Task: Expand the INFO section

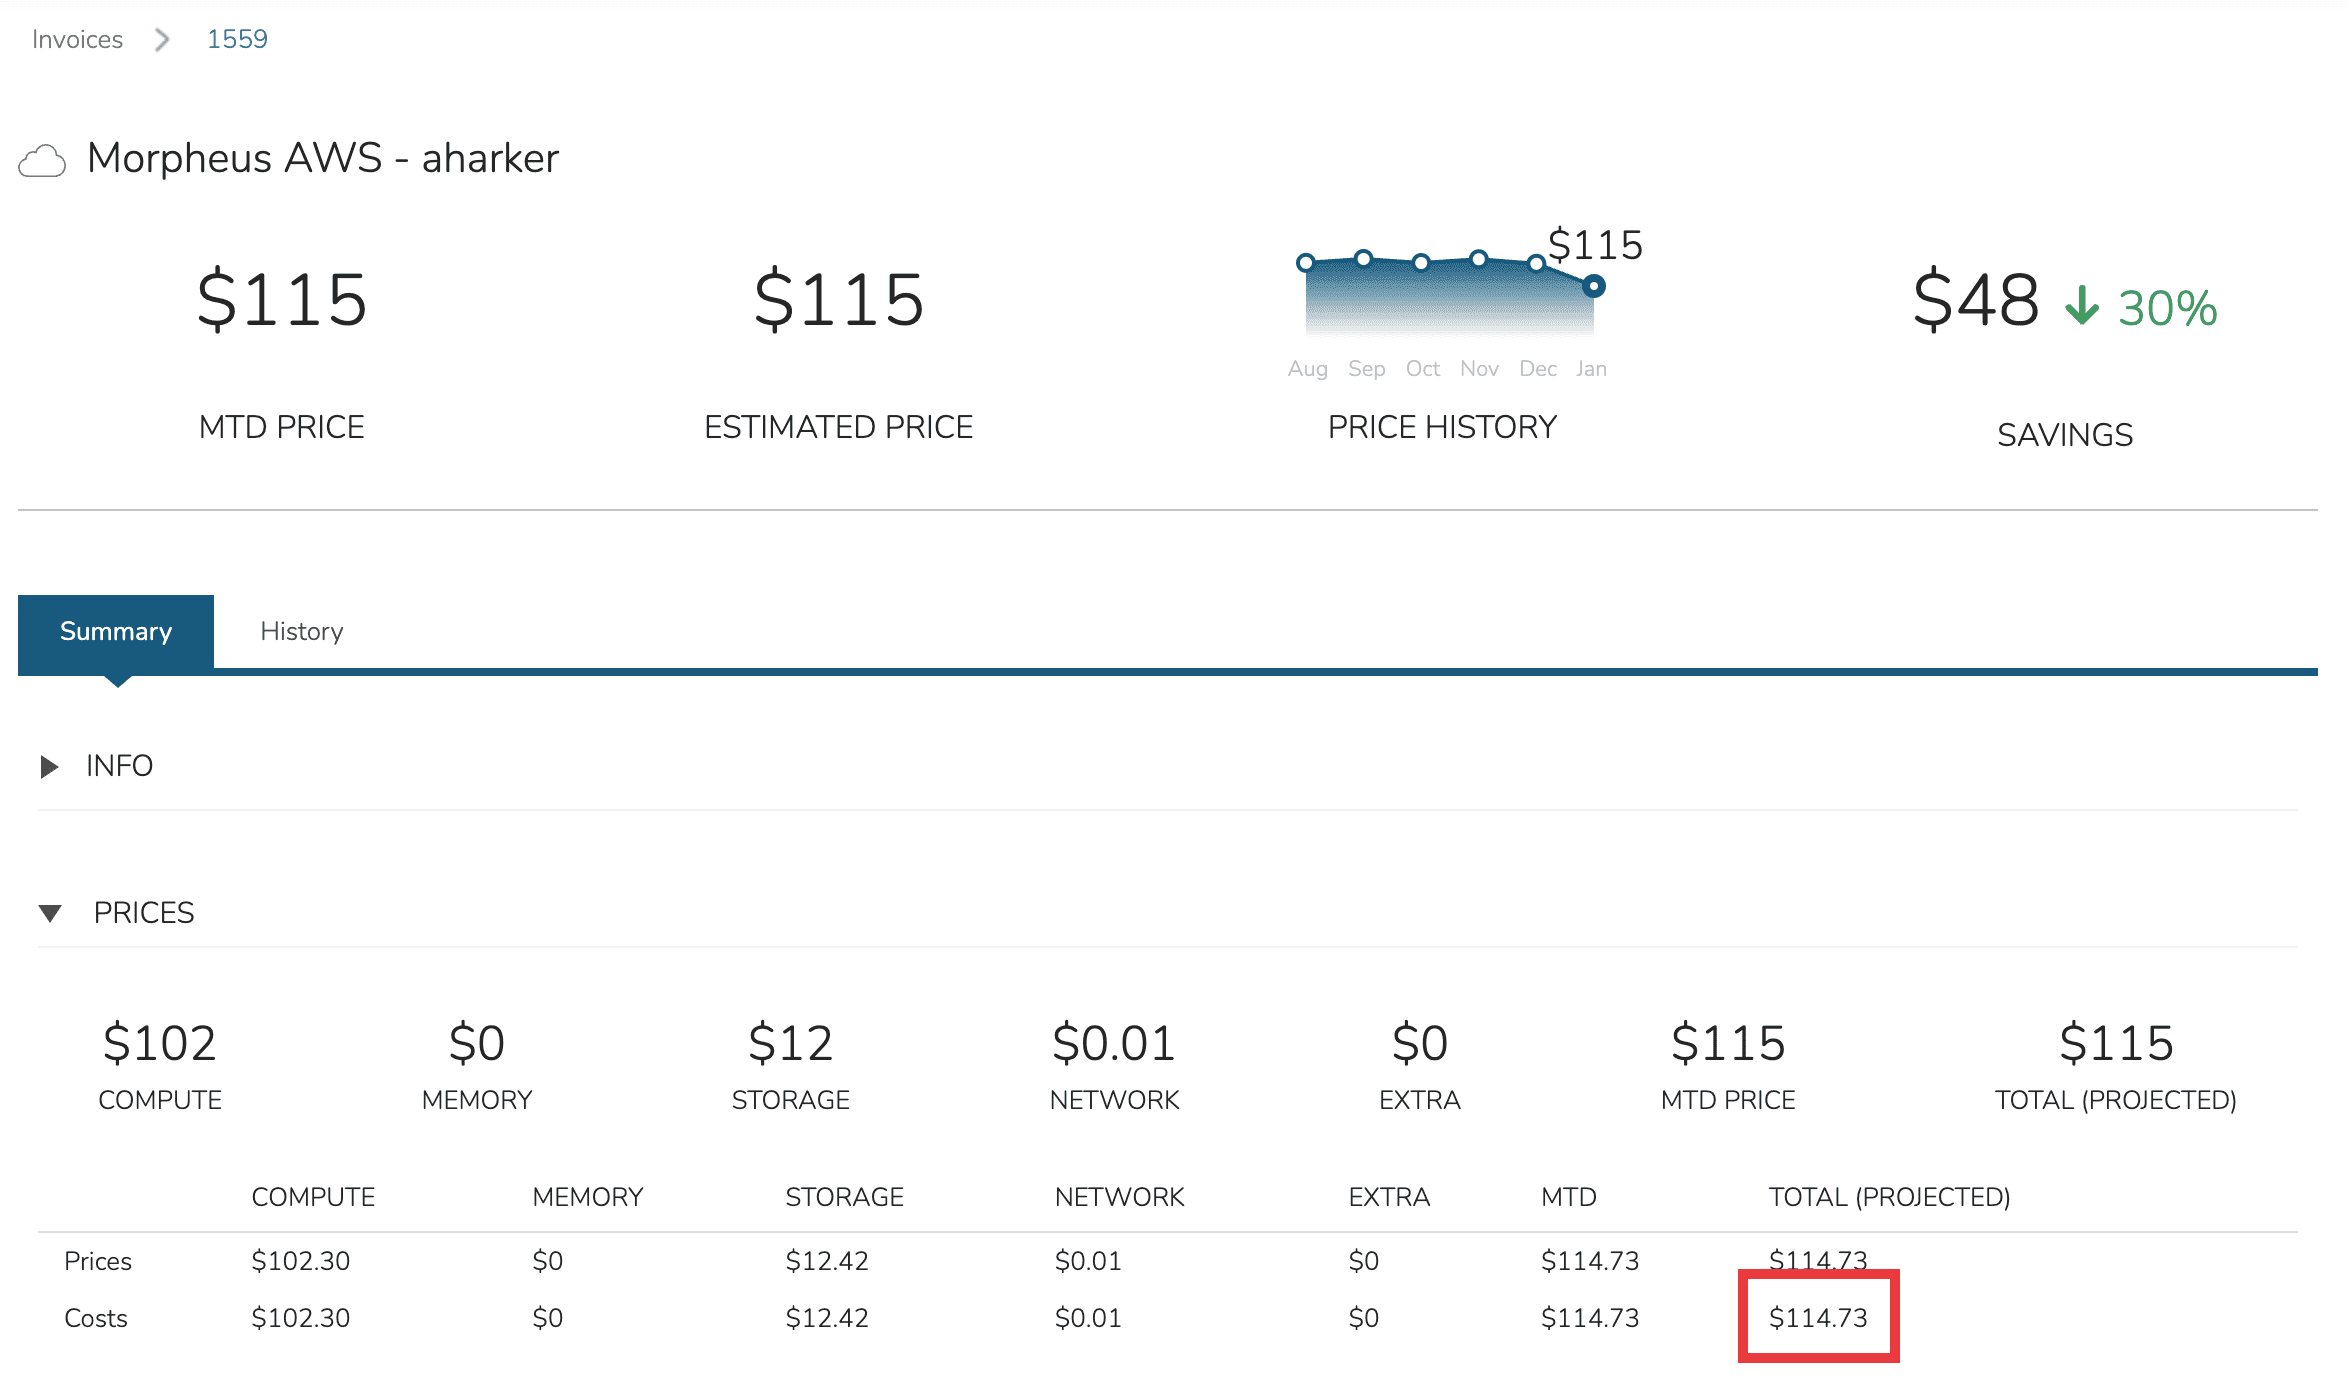Action: click(x=120, y=766)
